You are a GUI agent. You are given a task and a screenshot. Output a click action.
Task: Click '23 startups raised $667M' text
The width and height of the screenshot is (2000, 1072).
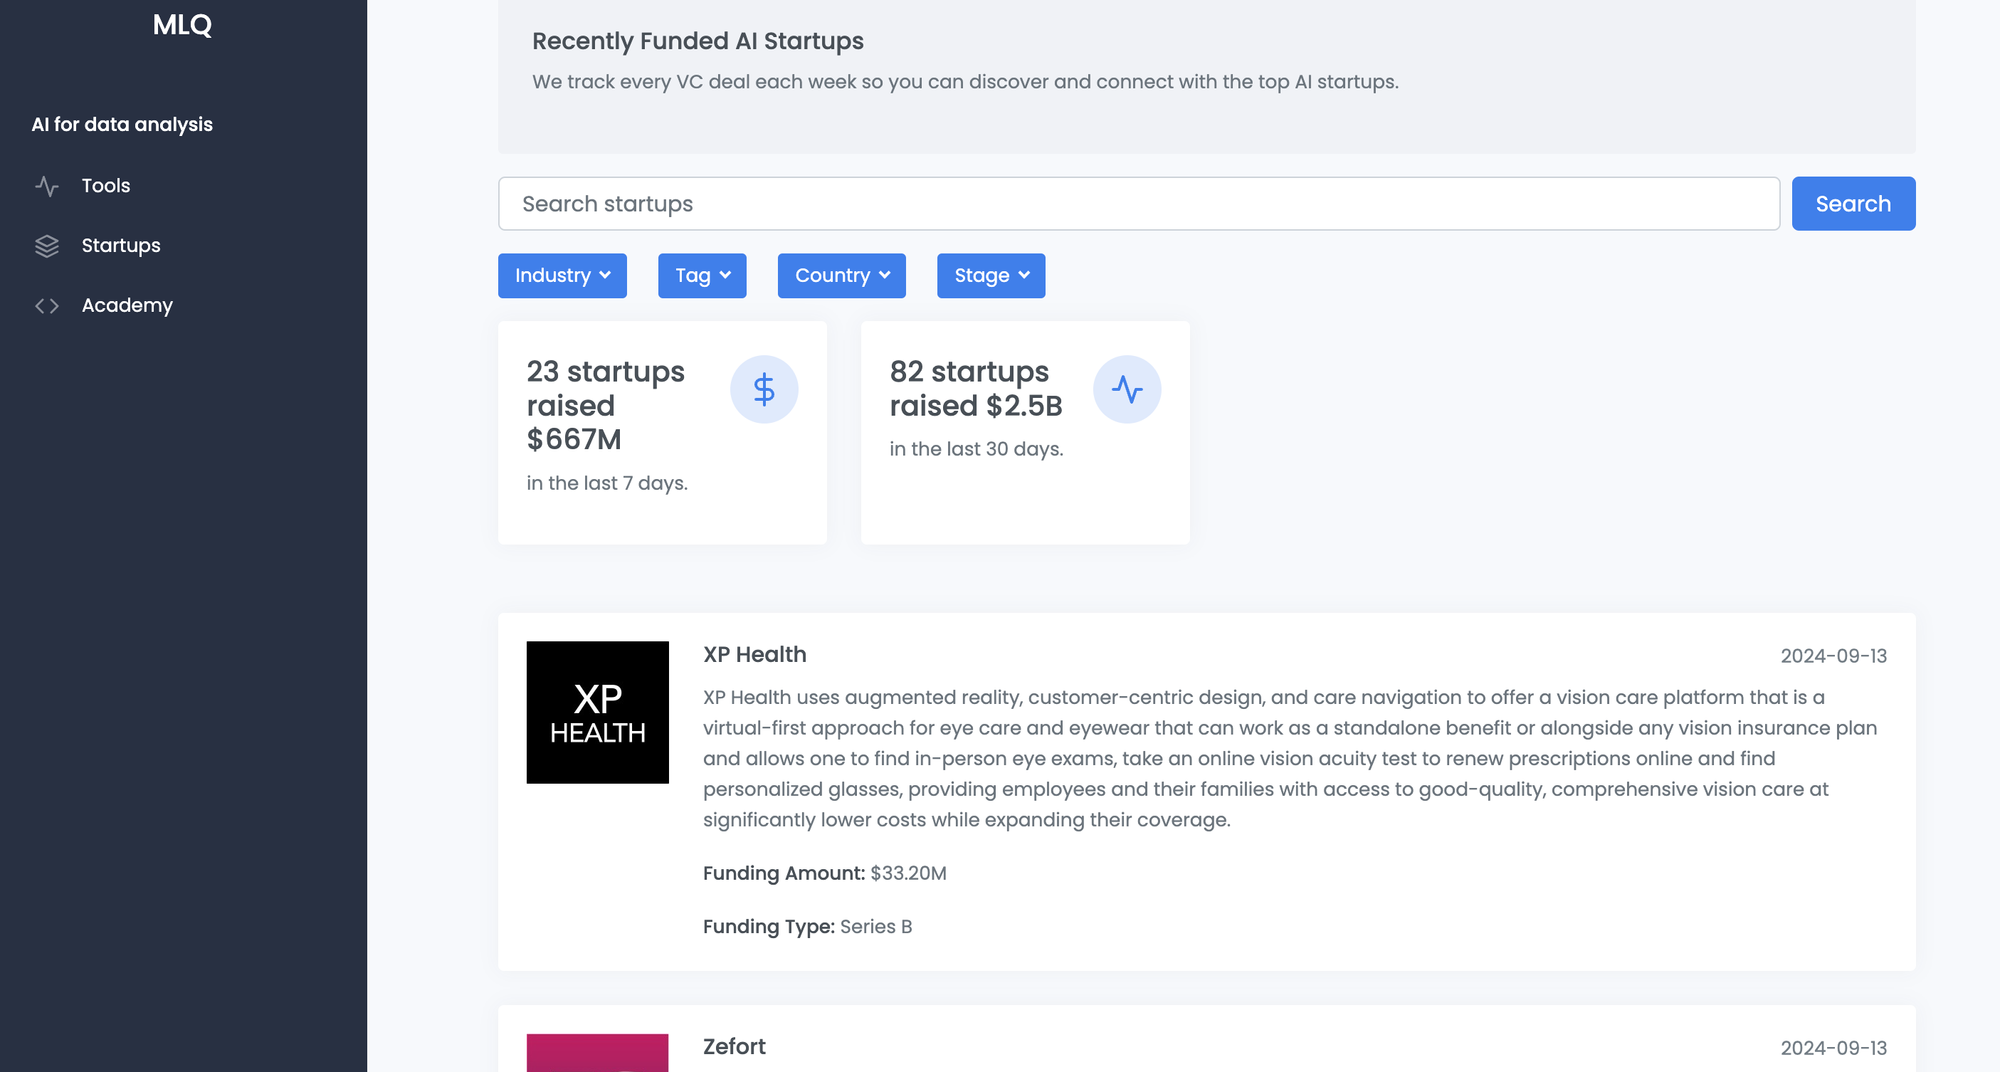click(606, 405)
